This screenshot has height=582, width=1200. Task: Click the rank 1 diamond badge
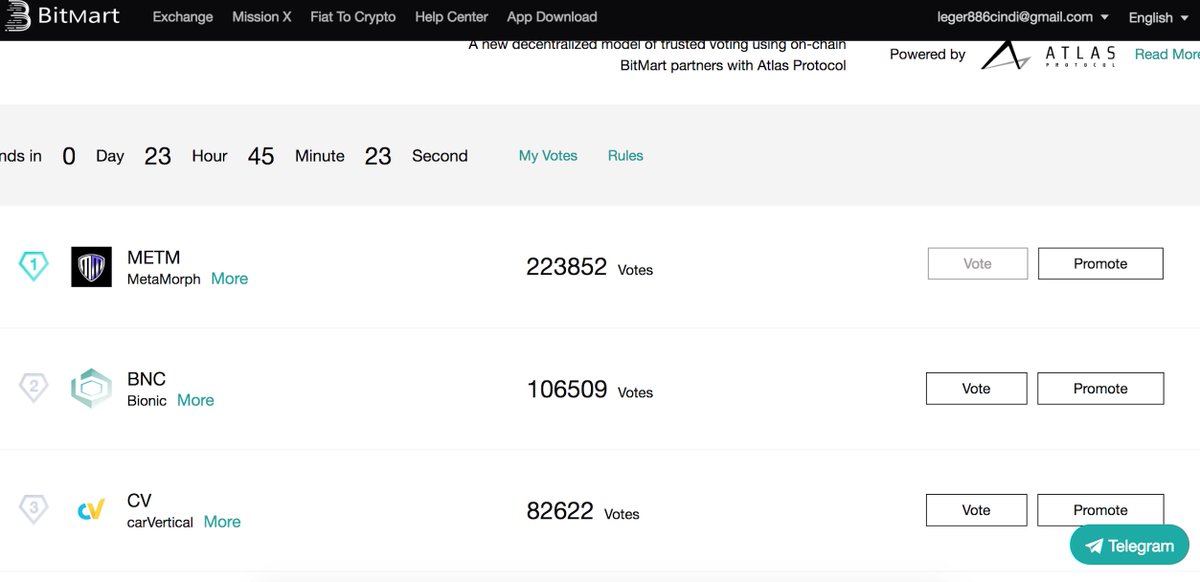point(34,266)
